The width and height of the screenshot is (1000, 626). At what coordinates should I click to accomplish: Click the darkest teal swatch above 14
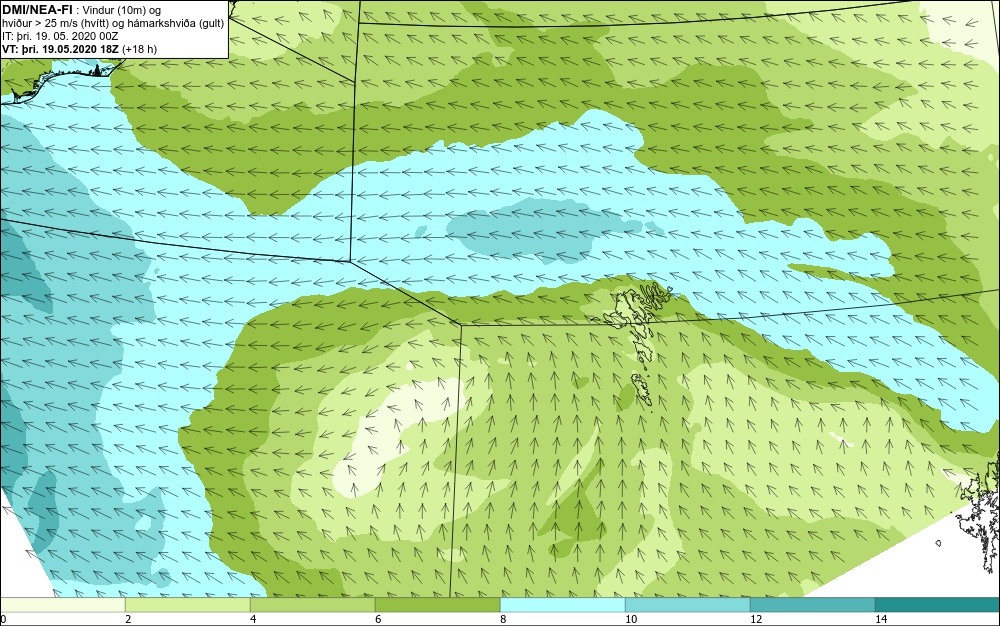(938, 605)
